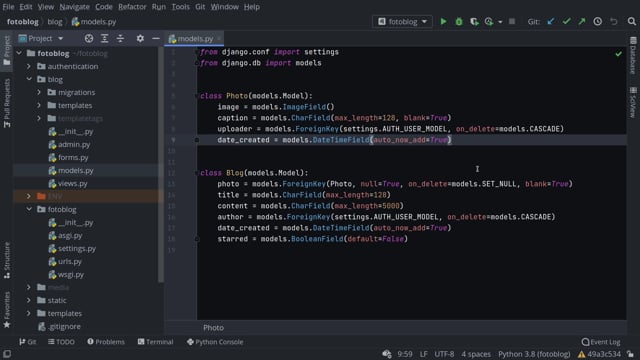Open the Terminal tool window
The height and width of the screenshot is (360, 640).
tap(156, 342)
